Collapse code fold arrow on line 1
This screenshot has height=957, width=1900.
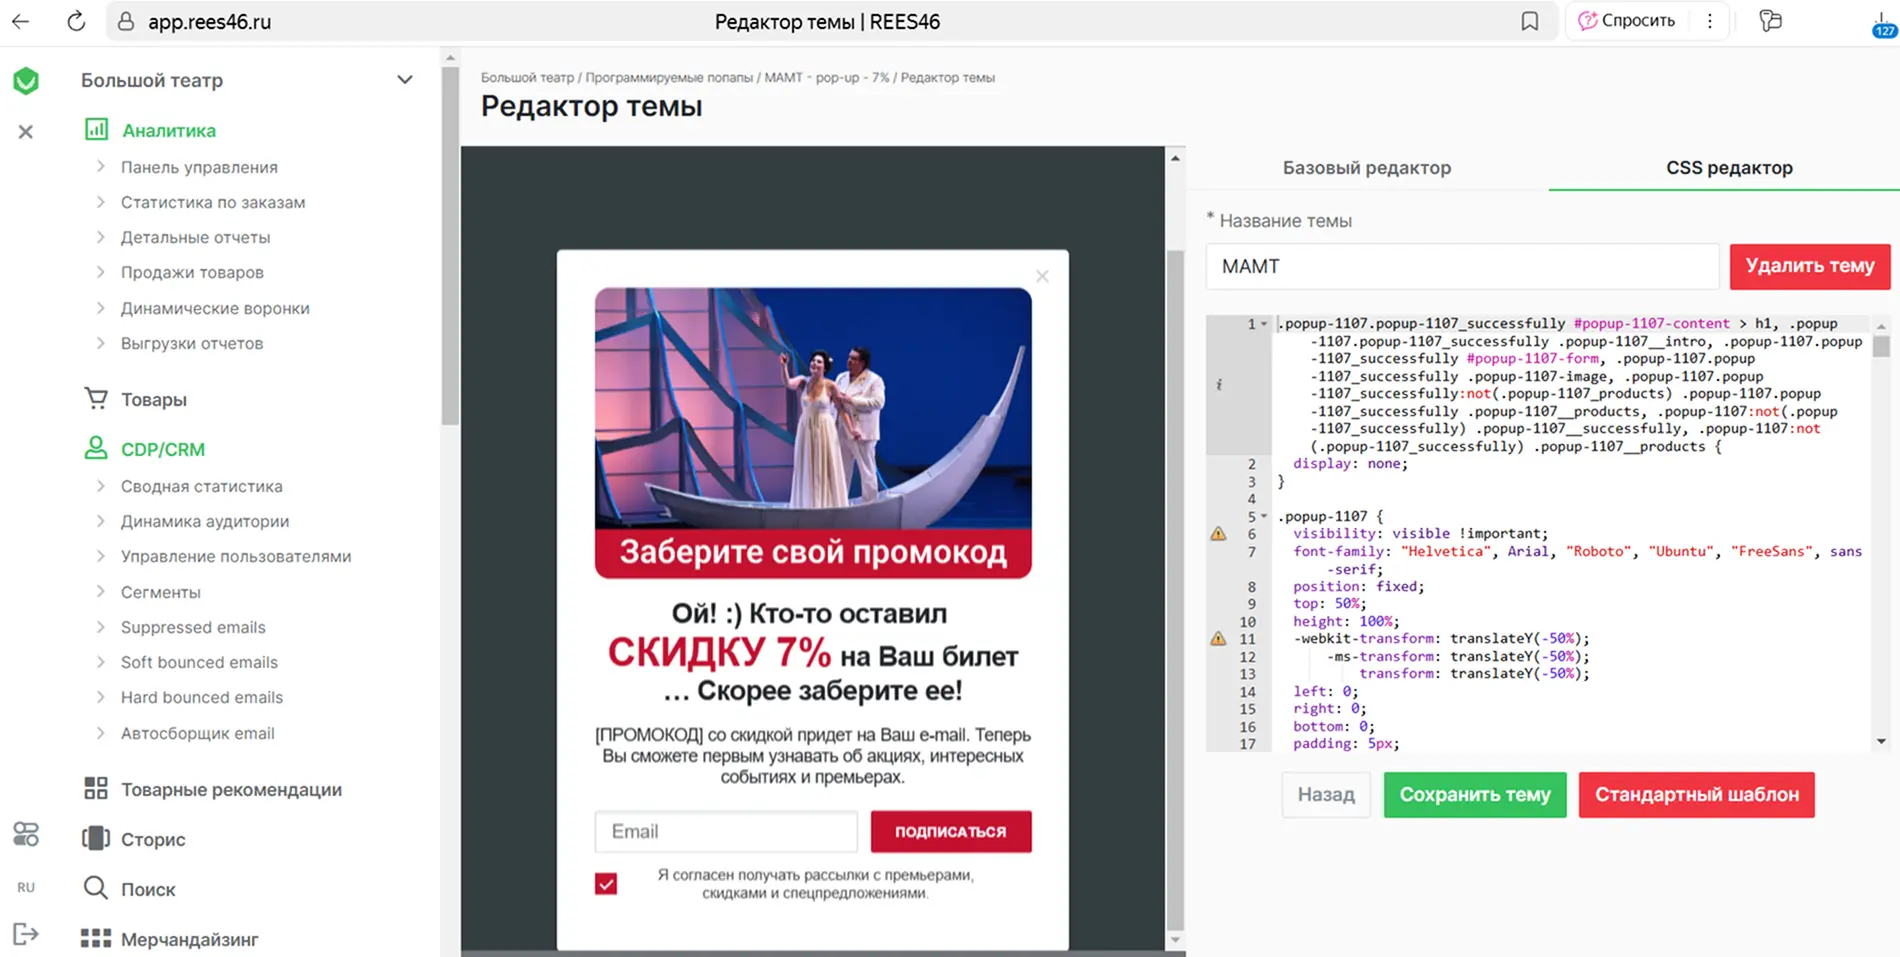(x=1264, y=324)
